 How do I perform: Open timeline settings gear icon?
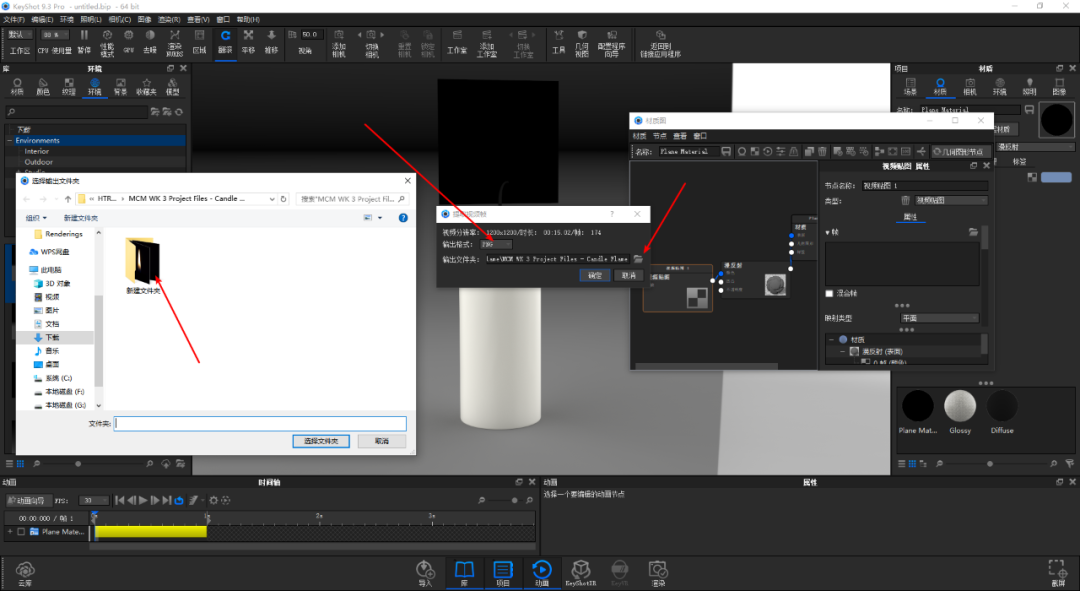214,500
